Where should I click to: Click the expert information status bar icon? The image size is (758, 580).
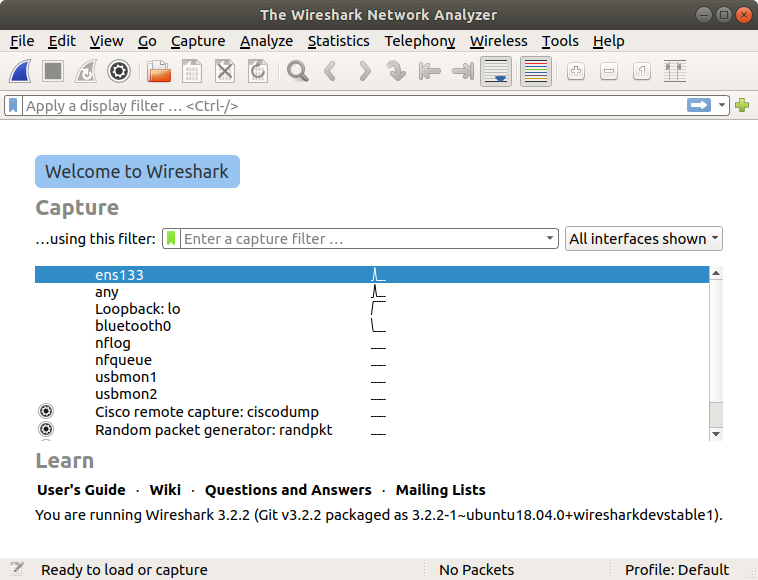tap(17, 569)
